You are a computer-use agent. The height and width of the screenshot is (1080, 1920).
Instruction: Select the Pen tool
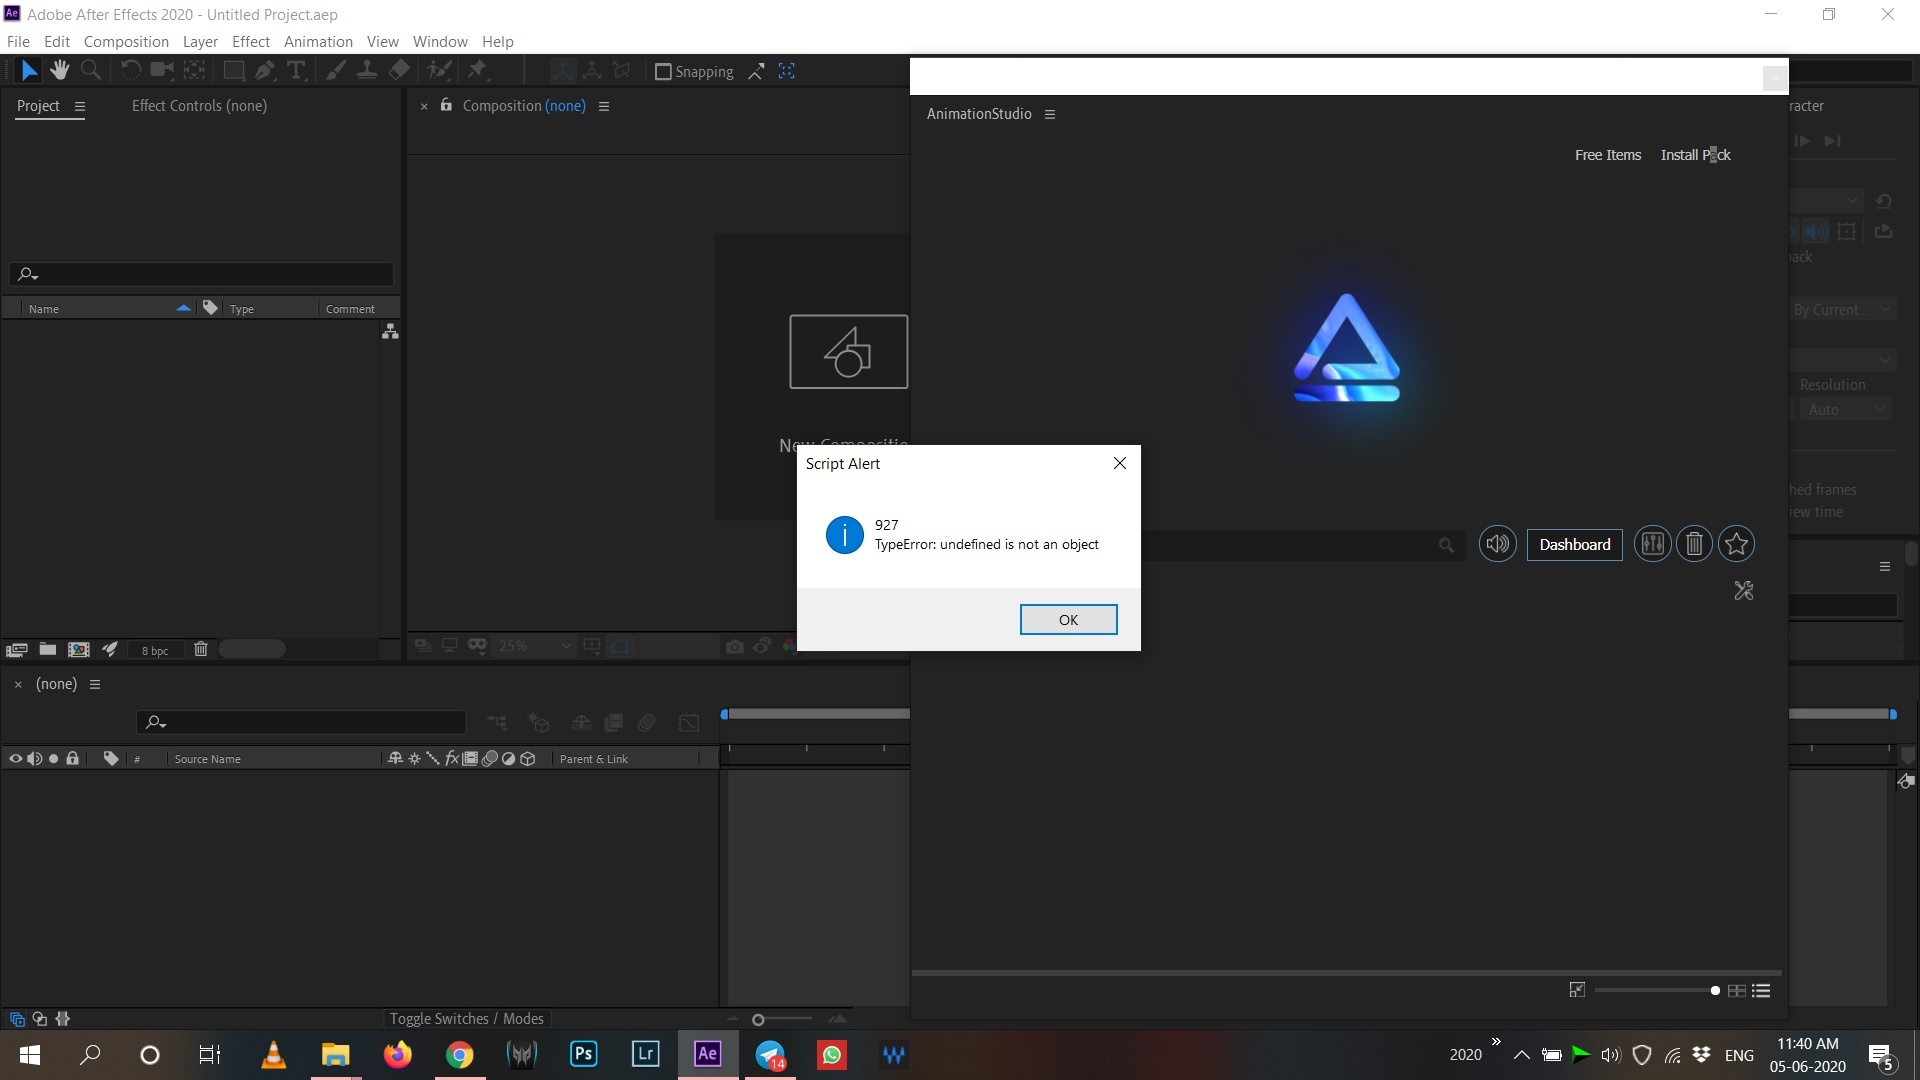(x=264, y=70)
